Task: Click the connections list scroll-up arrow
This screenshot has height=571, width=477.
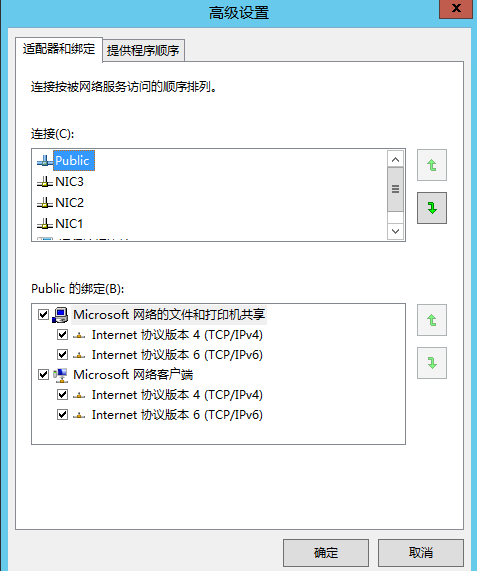Action: click(x=395, y=160)
